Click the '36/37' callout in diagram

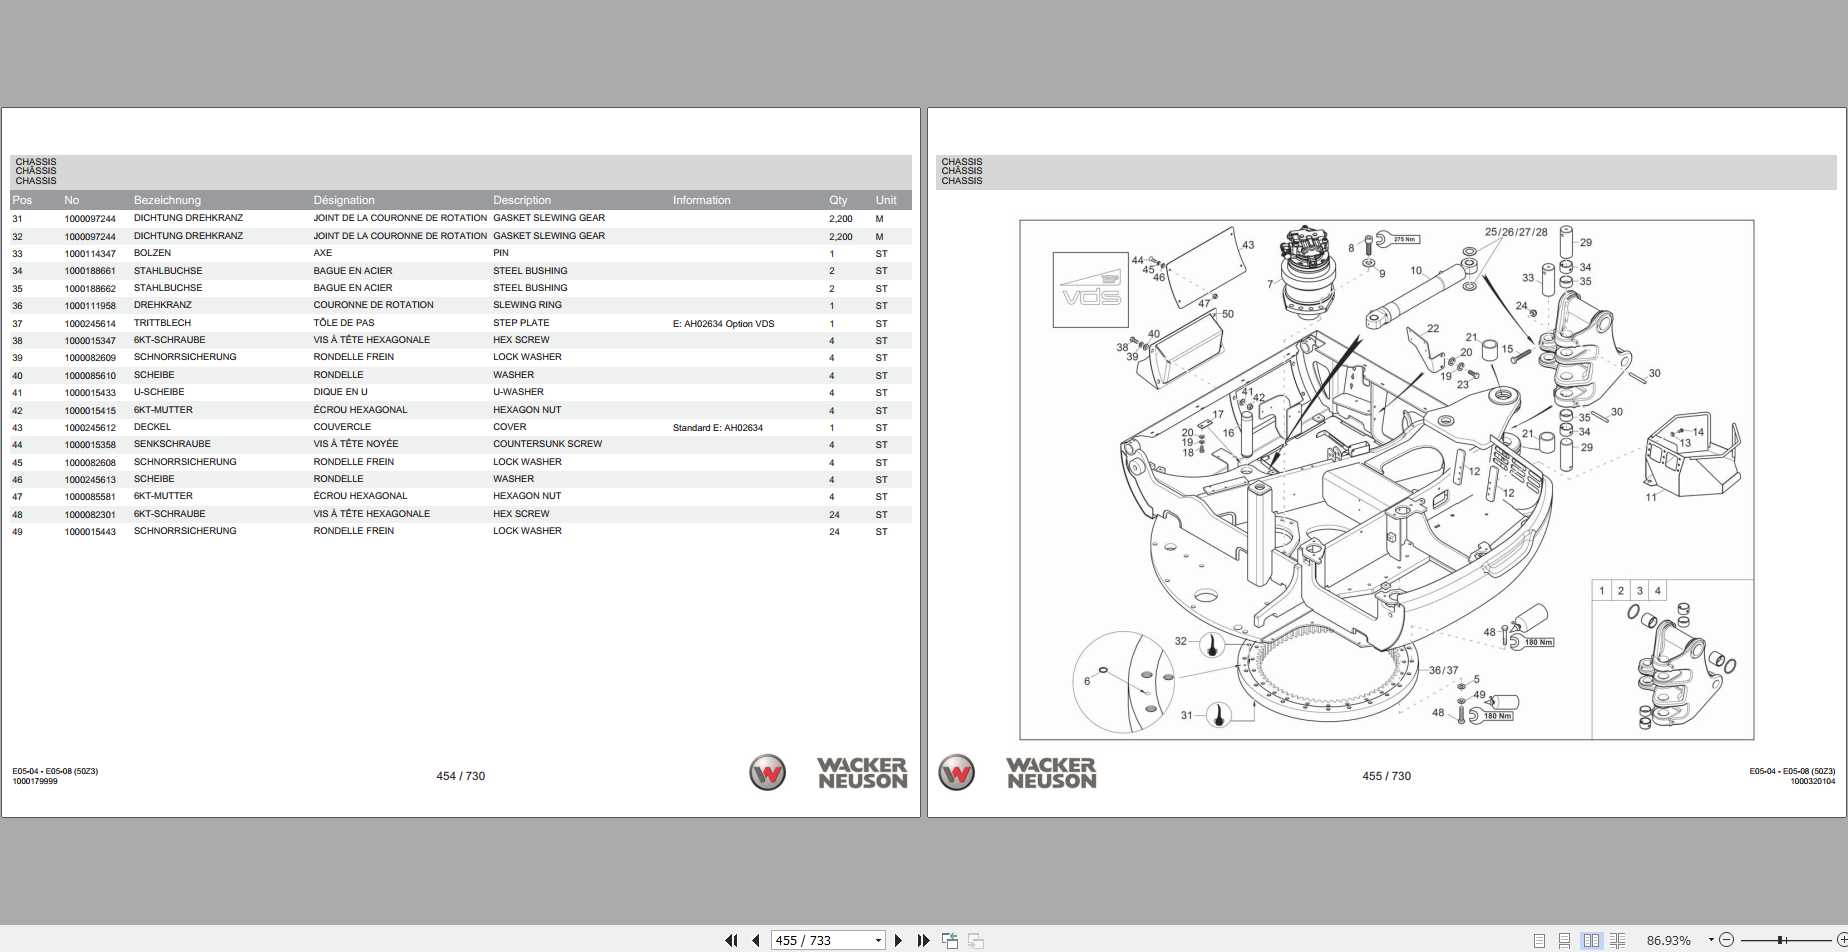(1443, 670)
